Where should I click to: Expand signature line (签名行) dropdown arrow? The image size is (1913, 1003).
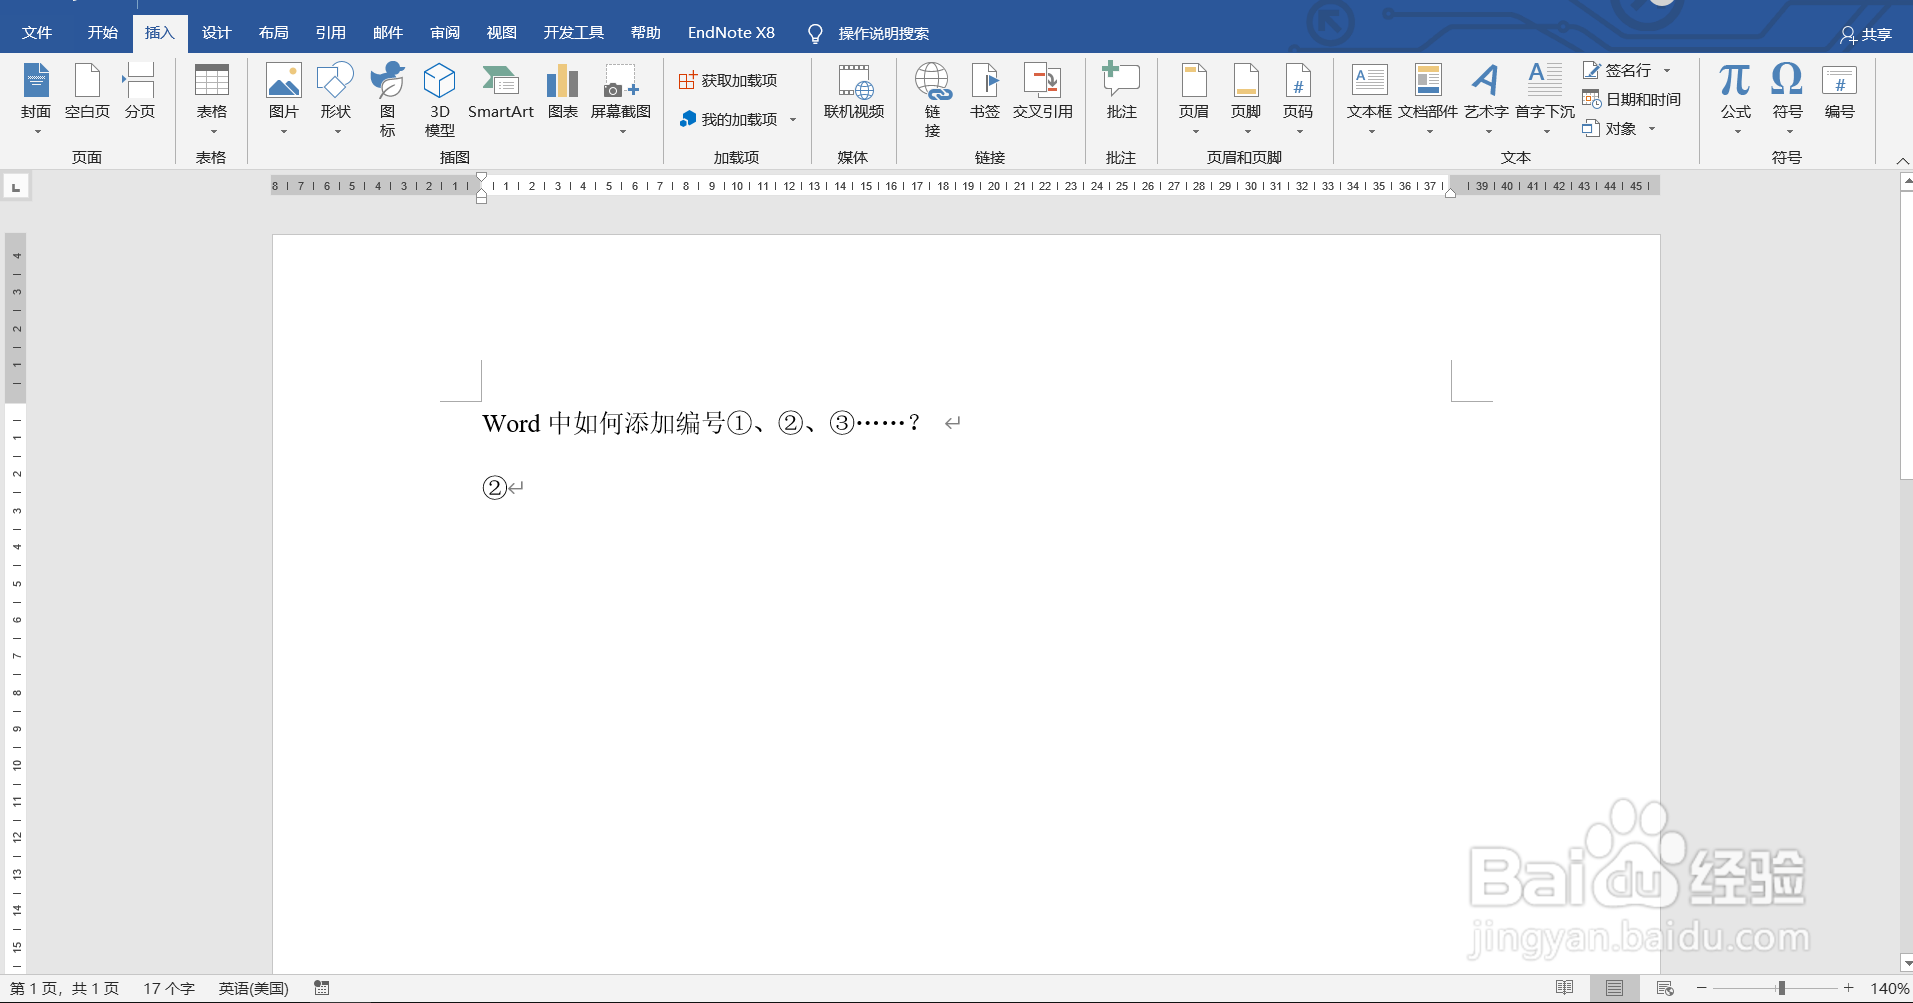1667,71
